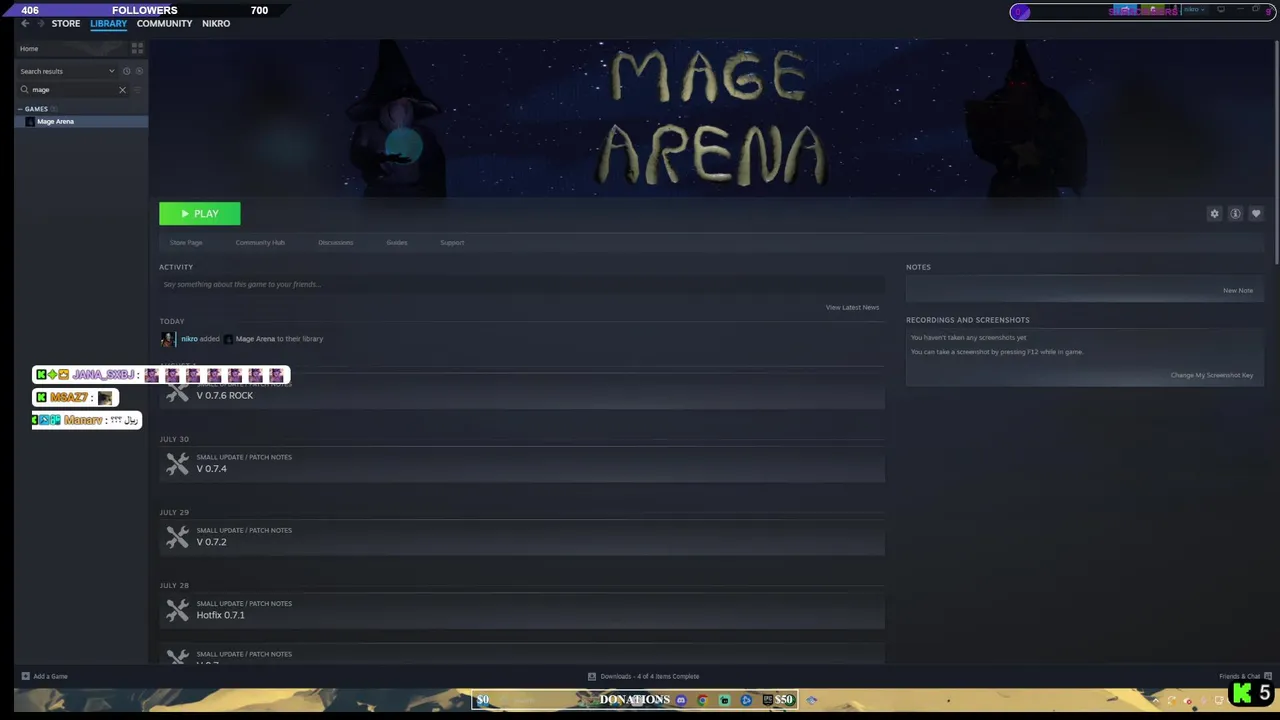Screen dimensions: 1280x720
Task: Clear the library search with X
Action: 123,90
